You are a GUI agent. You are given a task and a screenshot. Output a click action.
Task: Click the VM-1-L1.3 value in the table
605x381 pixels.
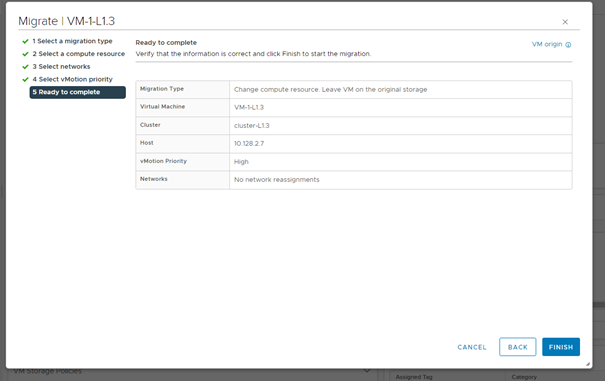[249, 107]
